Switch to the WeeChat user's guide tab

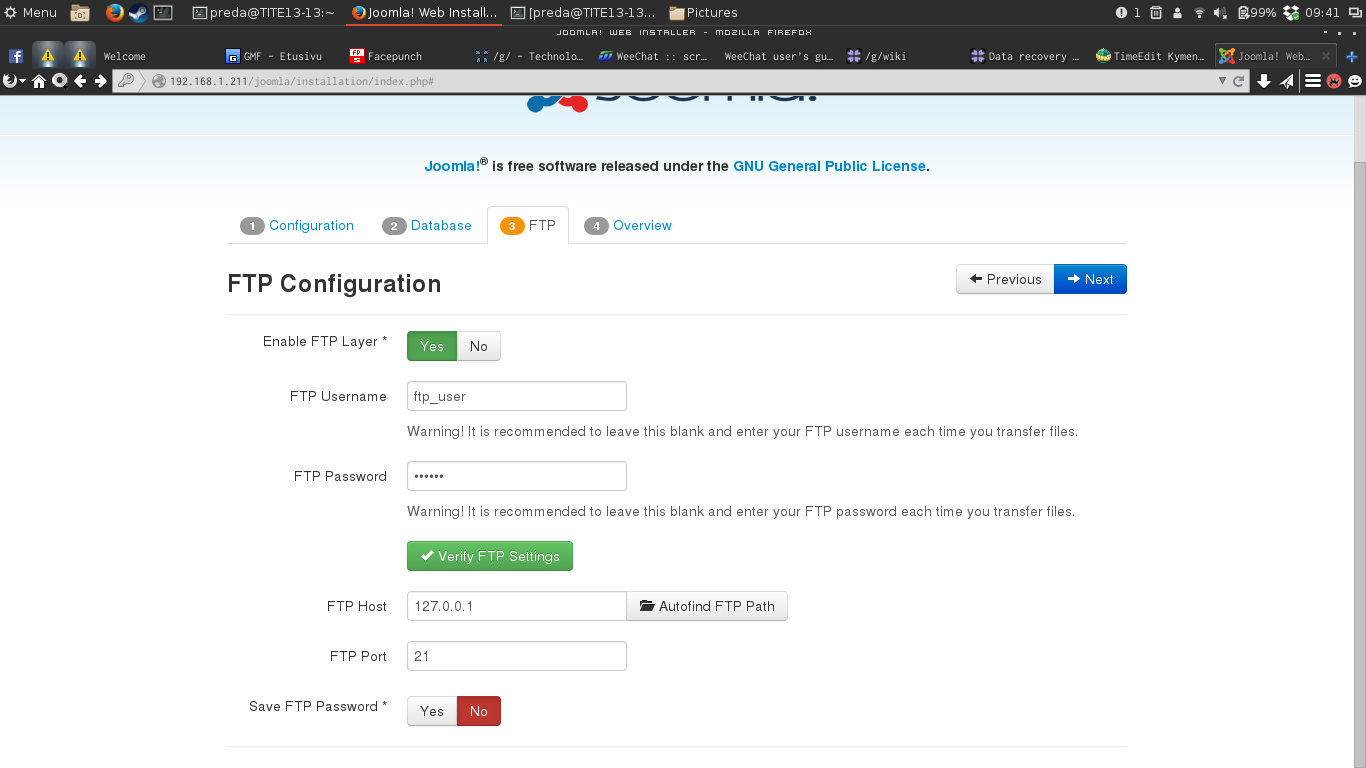[x=778, y=56]
